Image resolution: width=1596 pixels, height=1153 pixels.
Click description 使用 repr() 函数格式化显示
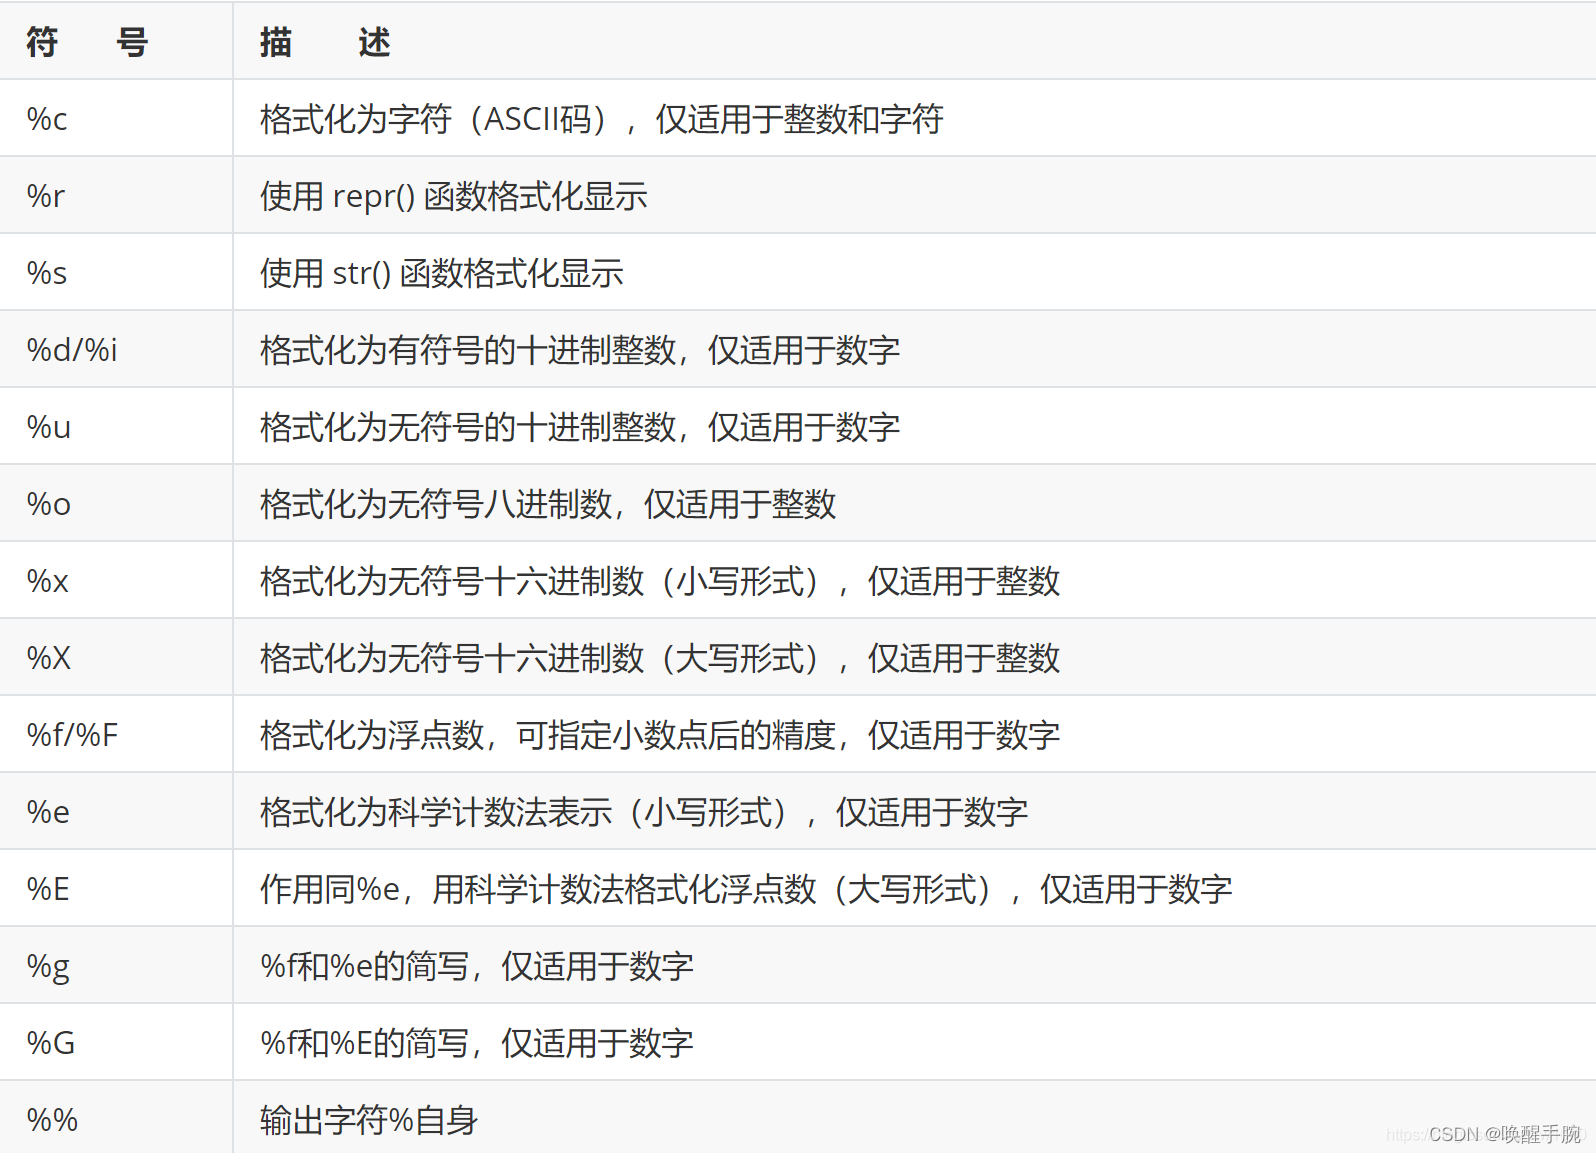(454, 196)
